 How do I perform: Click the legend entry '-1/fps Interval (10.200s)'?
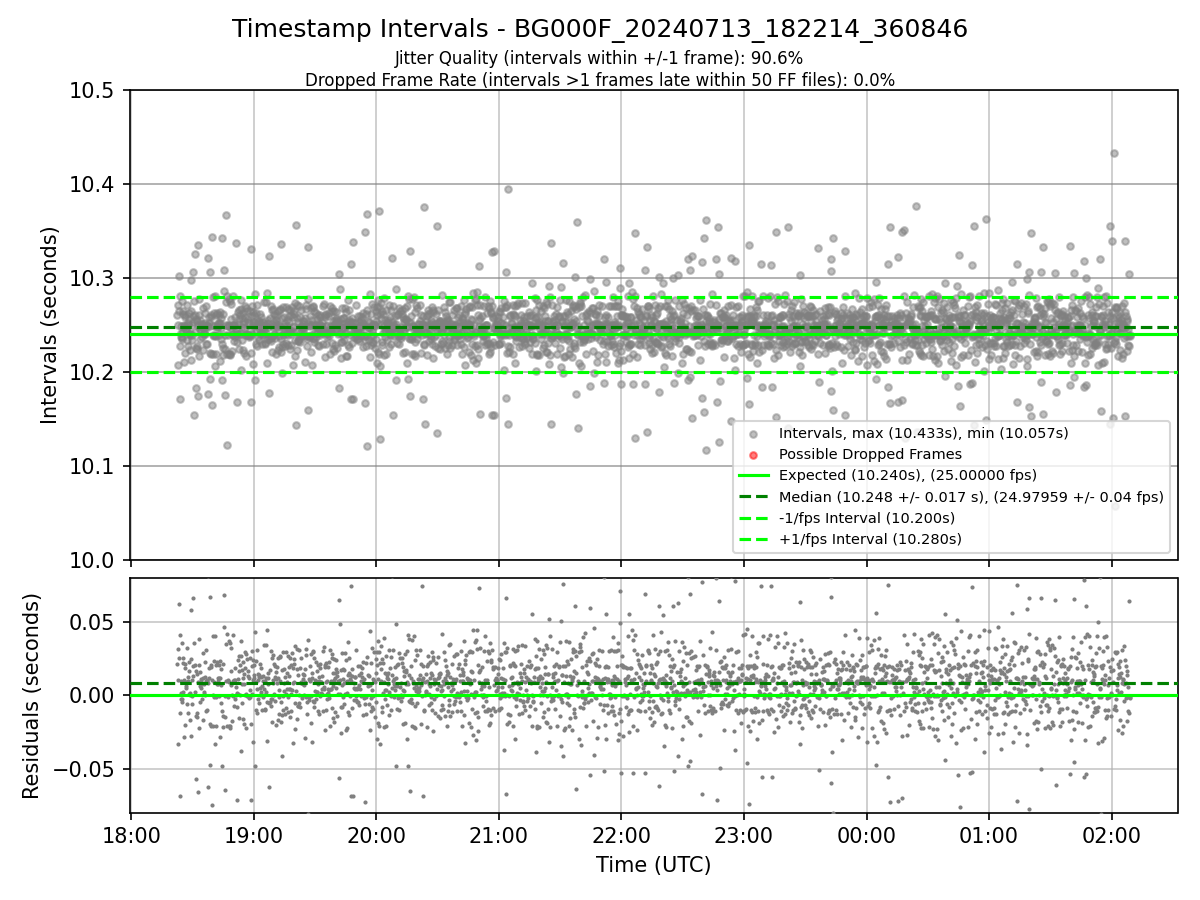[866, 518]
